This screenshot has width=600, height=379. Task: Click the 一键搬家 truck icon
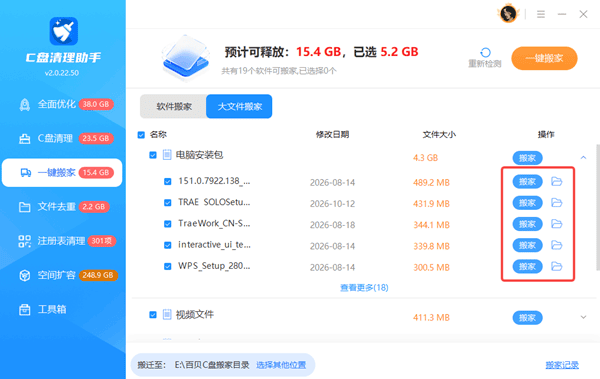[26, 173]
